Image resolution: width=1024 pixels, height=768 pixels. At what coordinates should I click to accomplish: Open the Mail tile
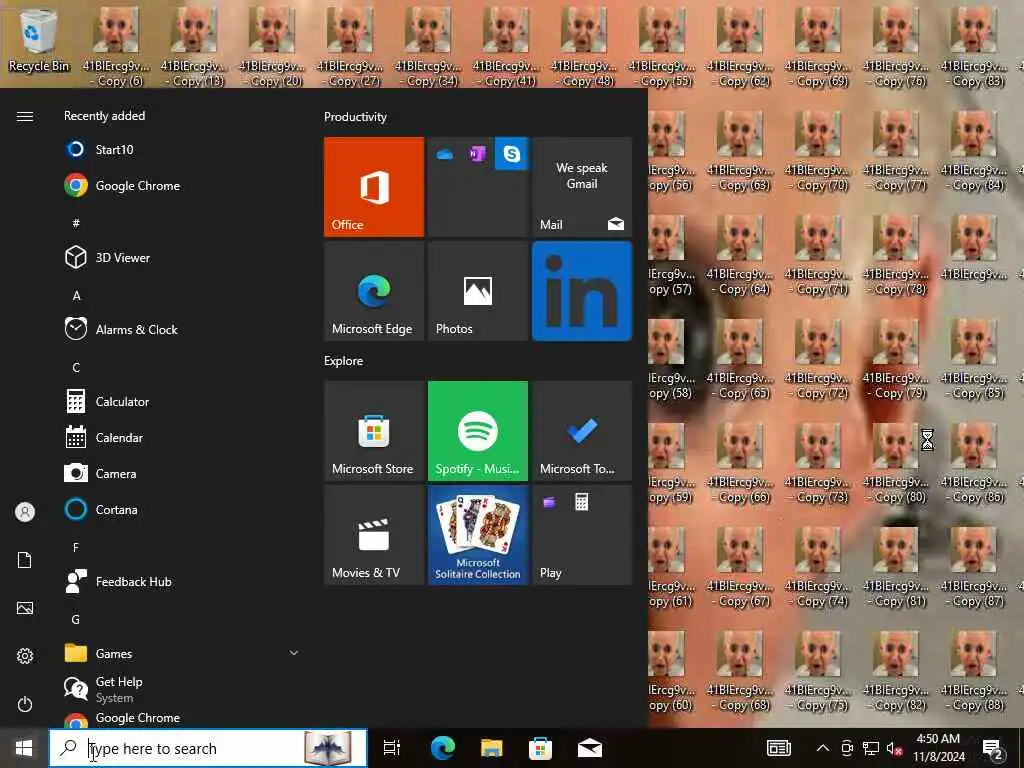(582, 187)
